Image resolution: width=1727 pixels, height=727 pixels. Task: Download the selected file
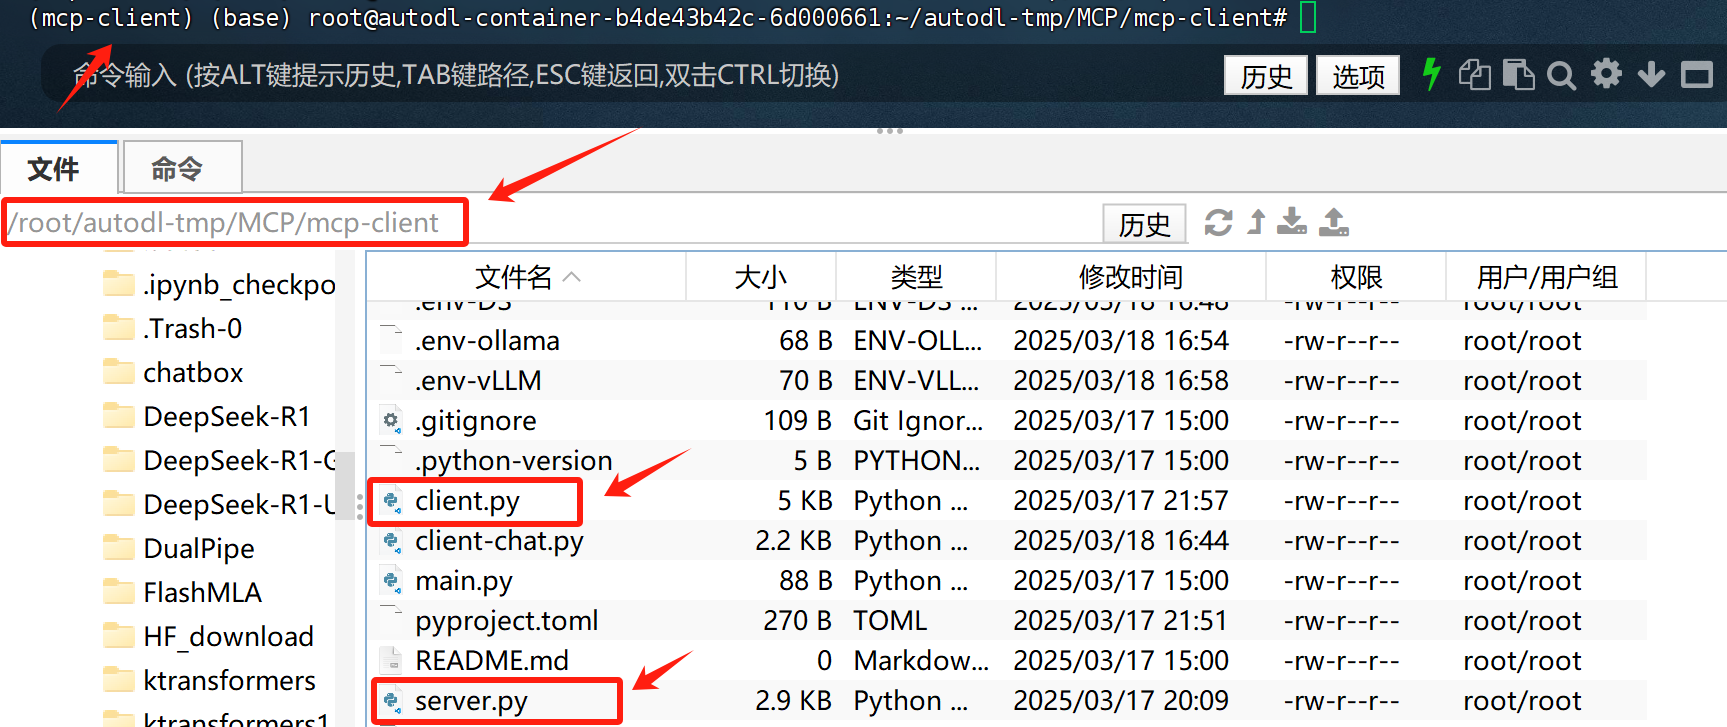click(x=1292, y=221)
